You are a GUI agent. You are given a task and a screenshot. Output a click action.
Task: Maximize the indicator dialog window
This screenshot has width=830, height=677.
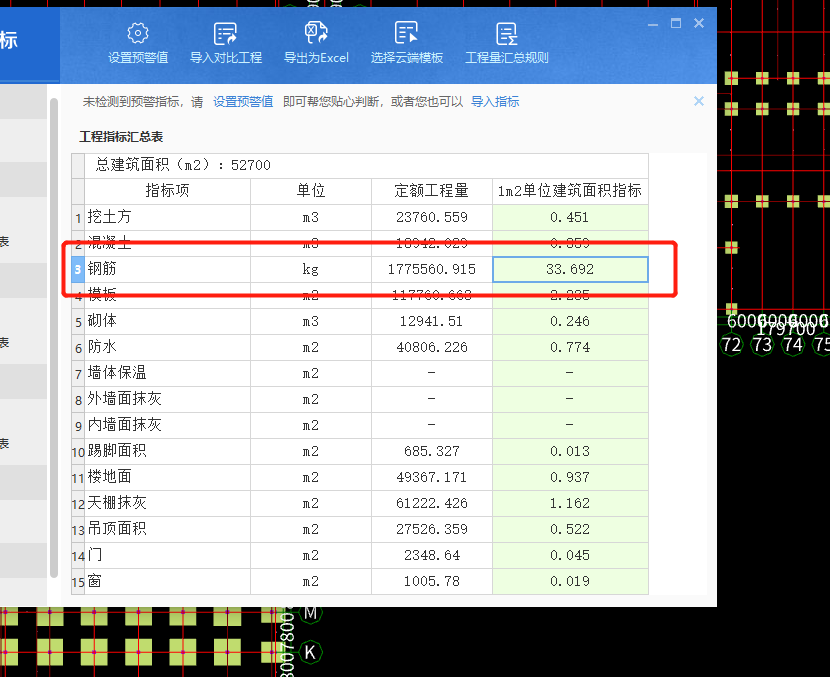click(676, 23)
